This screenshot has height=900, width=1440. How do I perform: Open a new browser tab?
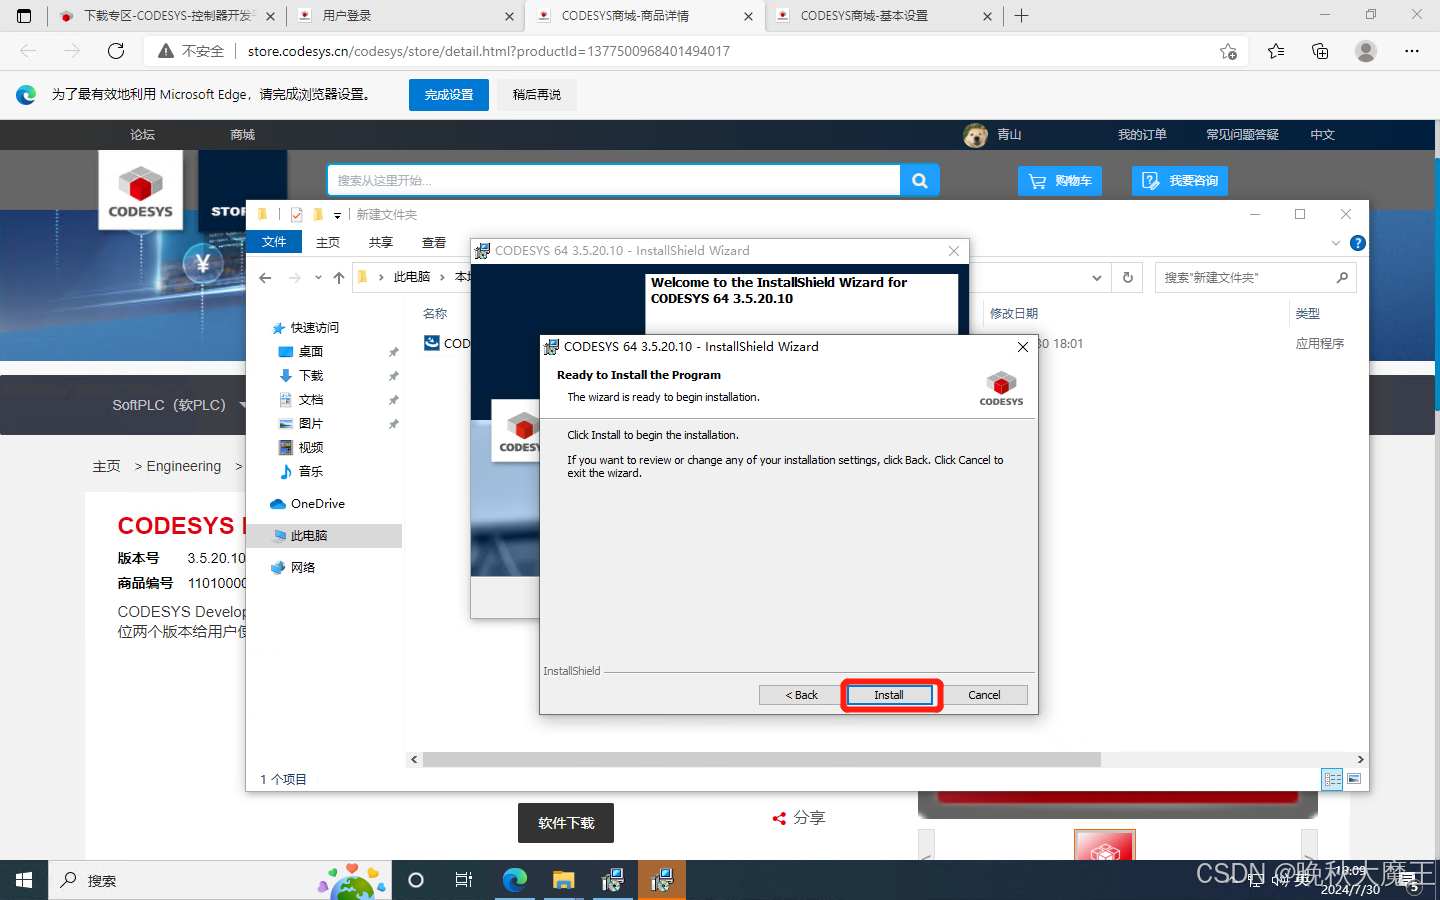coord(1021,16)
